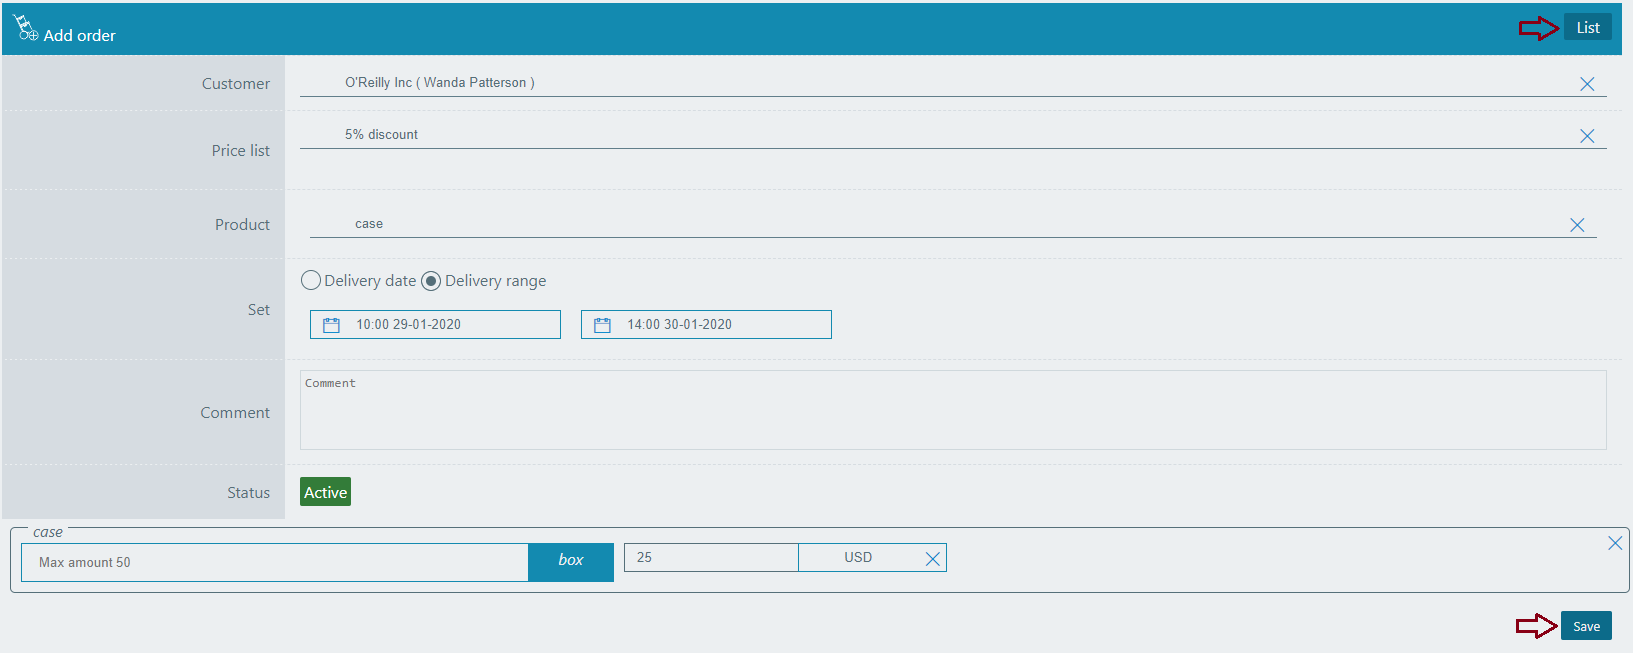The image size is (1633, 653).
Task: Toggle the Active status button
Action: pos(325,492)
